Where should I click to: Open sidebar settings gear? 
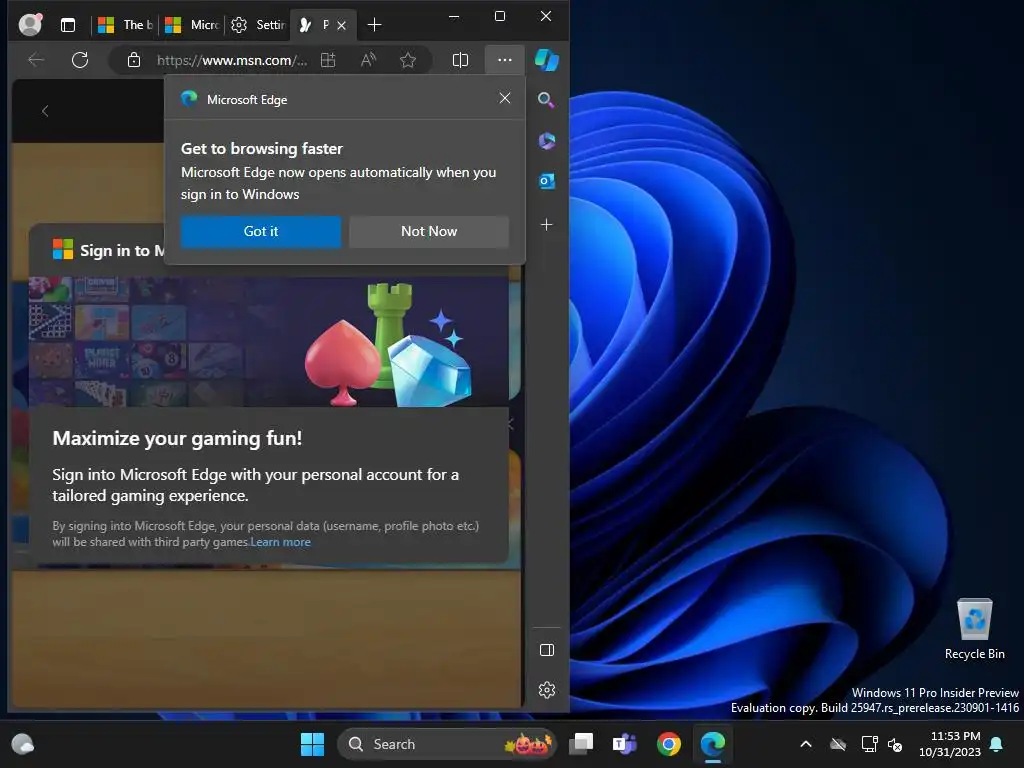(547, 690)
